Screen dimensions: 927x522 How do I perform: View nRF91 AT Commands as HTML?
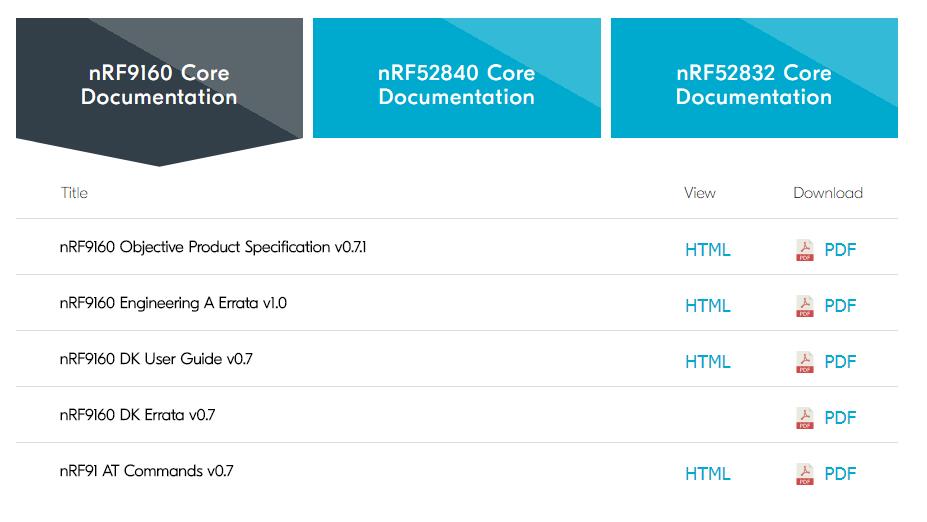click(707, 474)
